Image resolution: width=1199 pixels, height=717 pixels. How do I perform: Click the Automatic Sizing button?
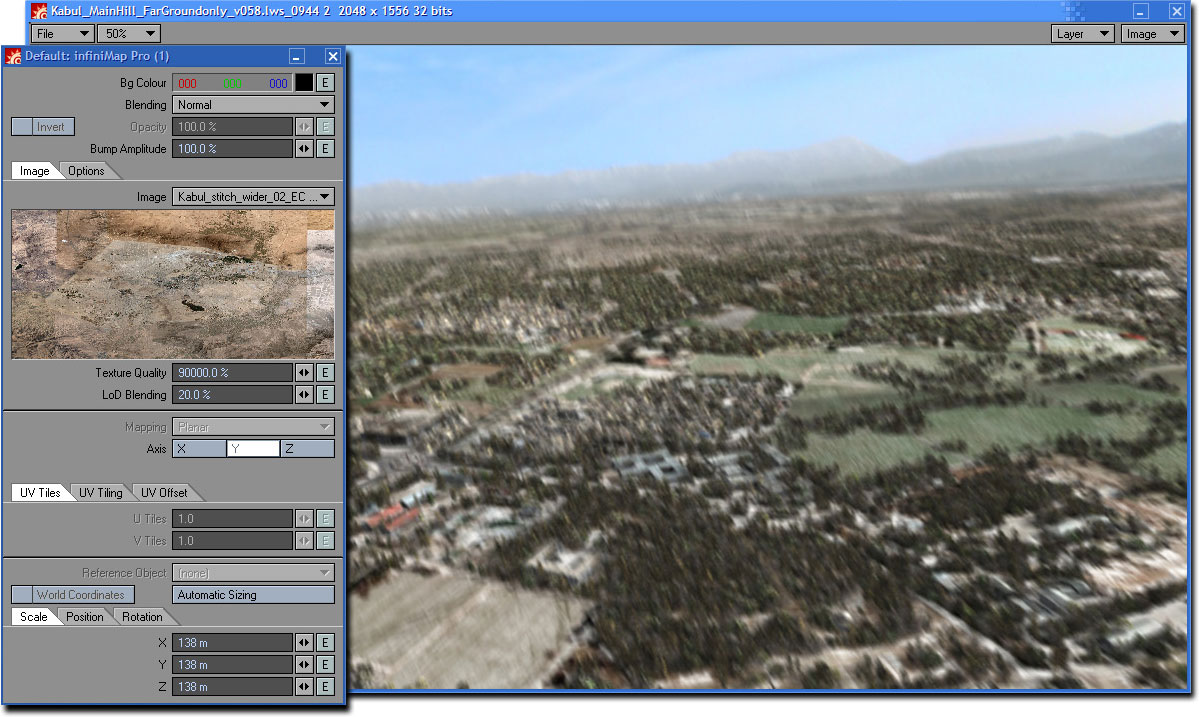[x=253, y=595]
